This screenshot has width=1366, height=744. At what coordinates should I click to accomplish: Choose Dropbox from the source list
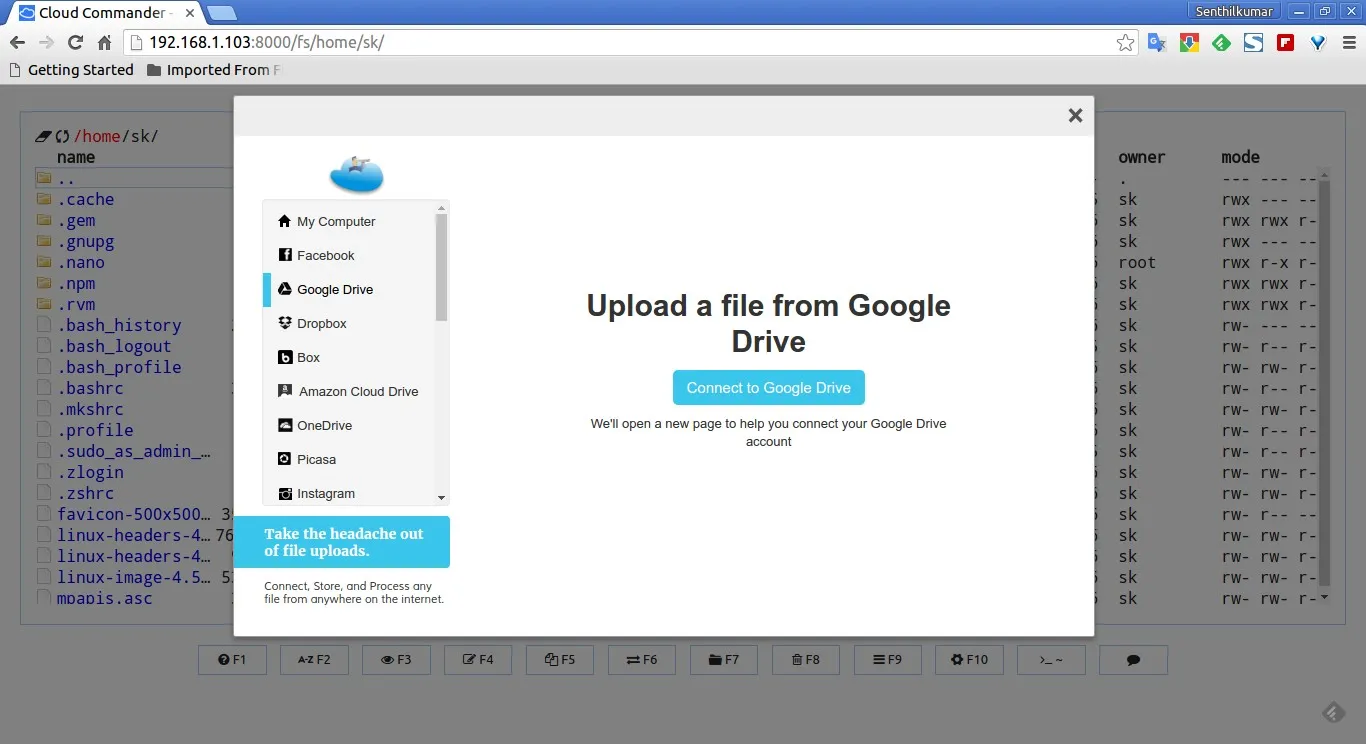tap(321, 323)
